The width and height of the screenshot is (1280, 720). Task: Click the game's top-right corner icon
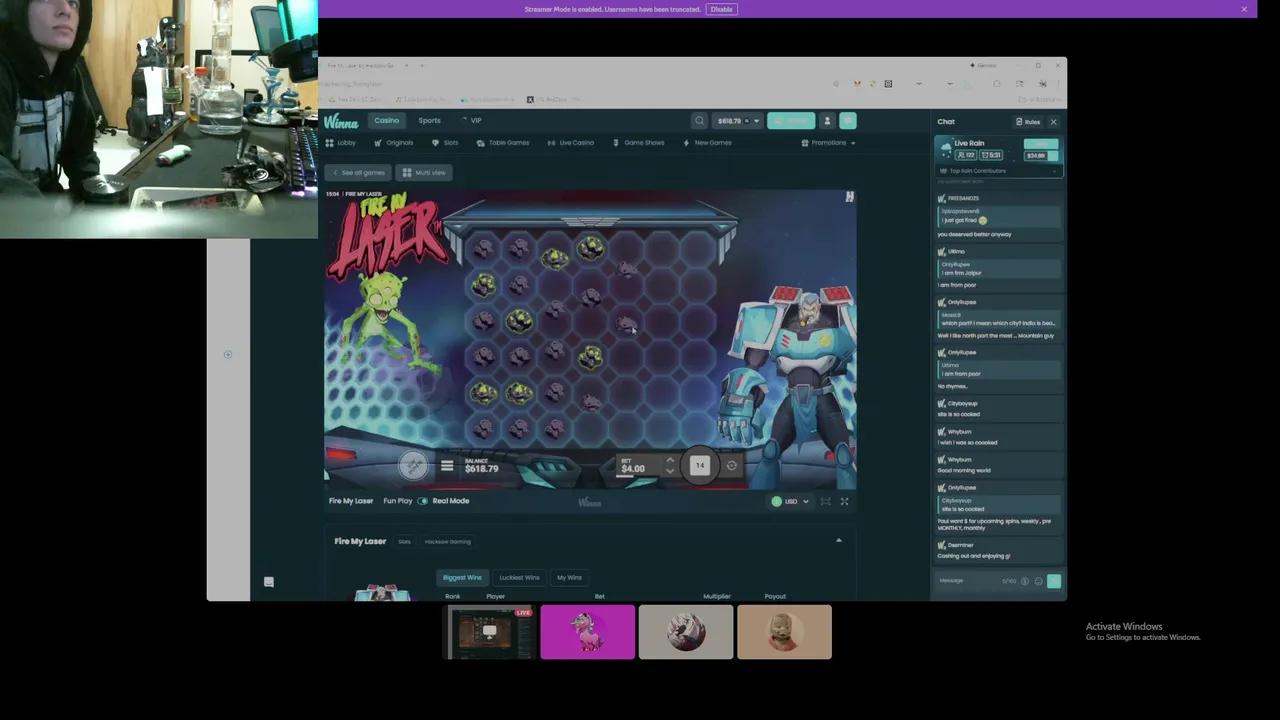[849, 197]
